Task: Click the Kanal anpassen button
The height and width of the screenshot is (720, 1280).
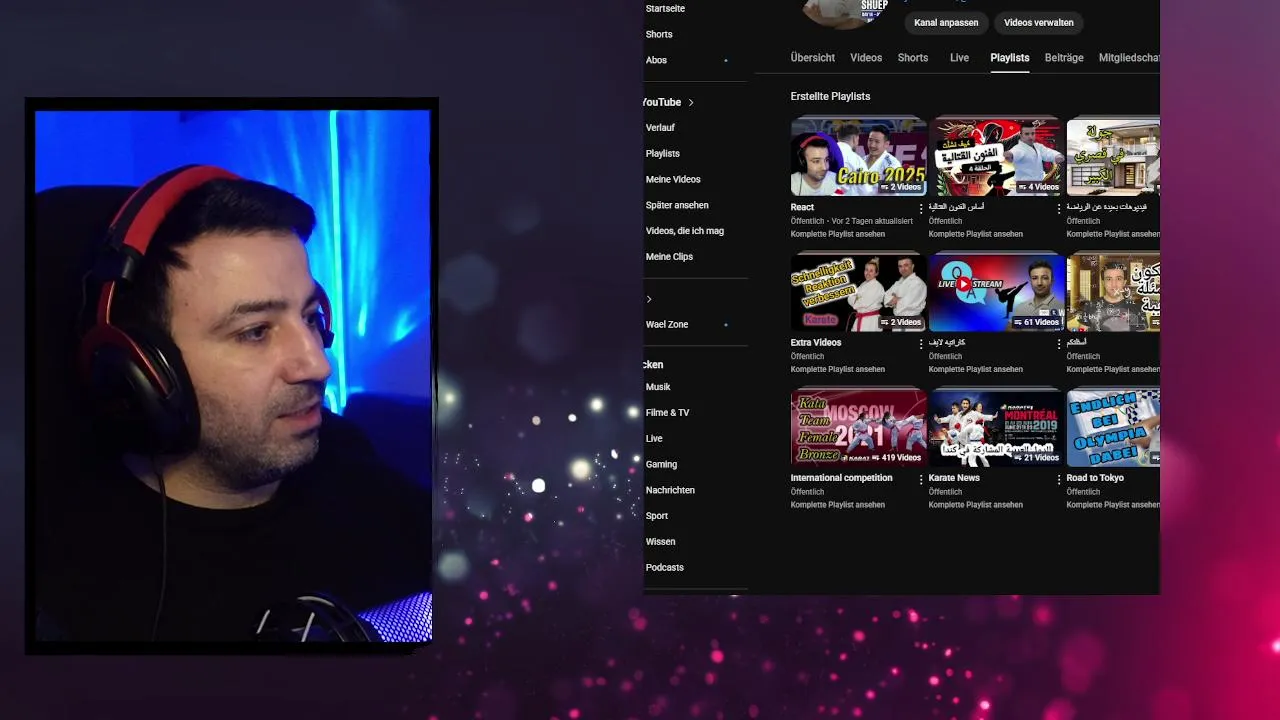Action: click(946, 22)
